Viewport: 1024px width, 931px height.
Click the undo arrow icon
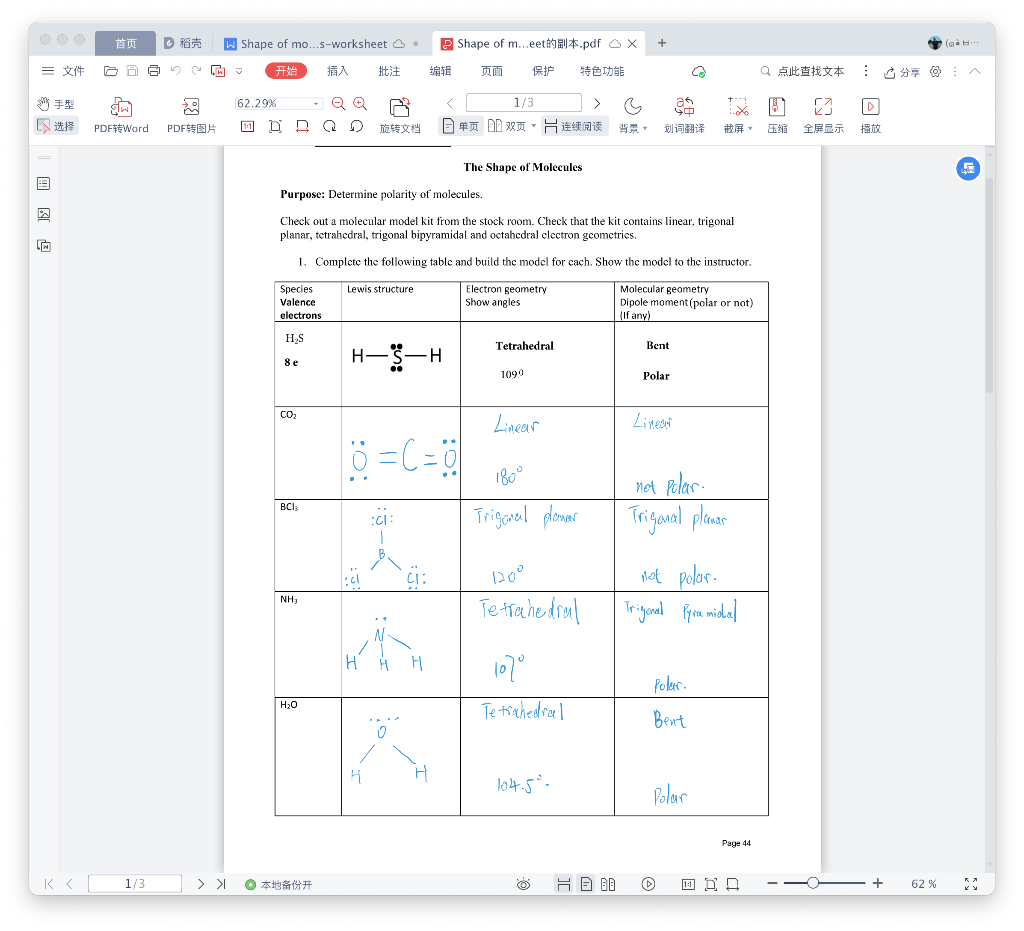point(176,71)
